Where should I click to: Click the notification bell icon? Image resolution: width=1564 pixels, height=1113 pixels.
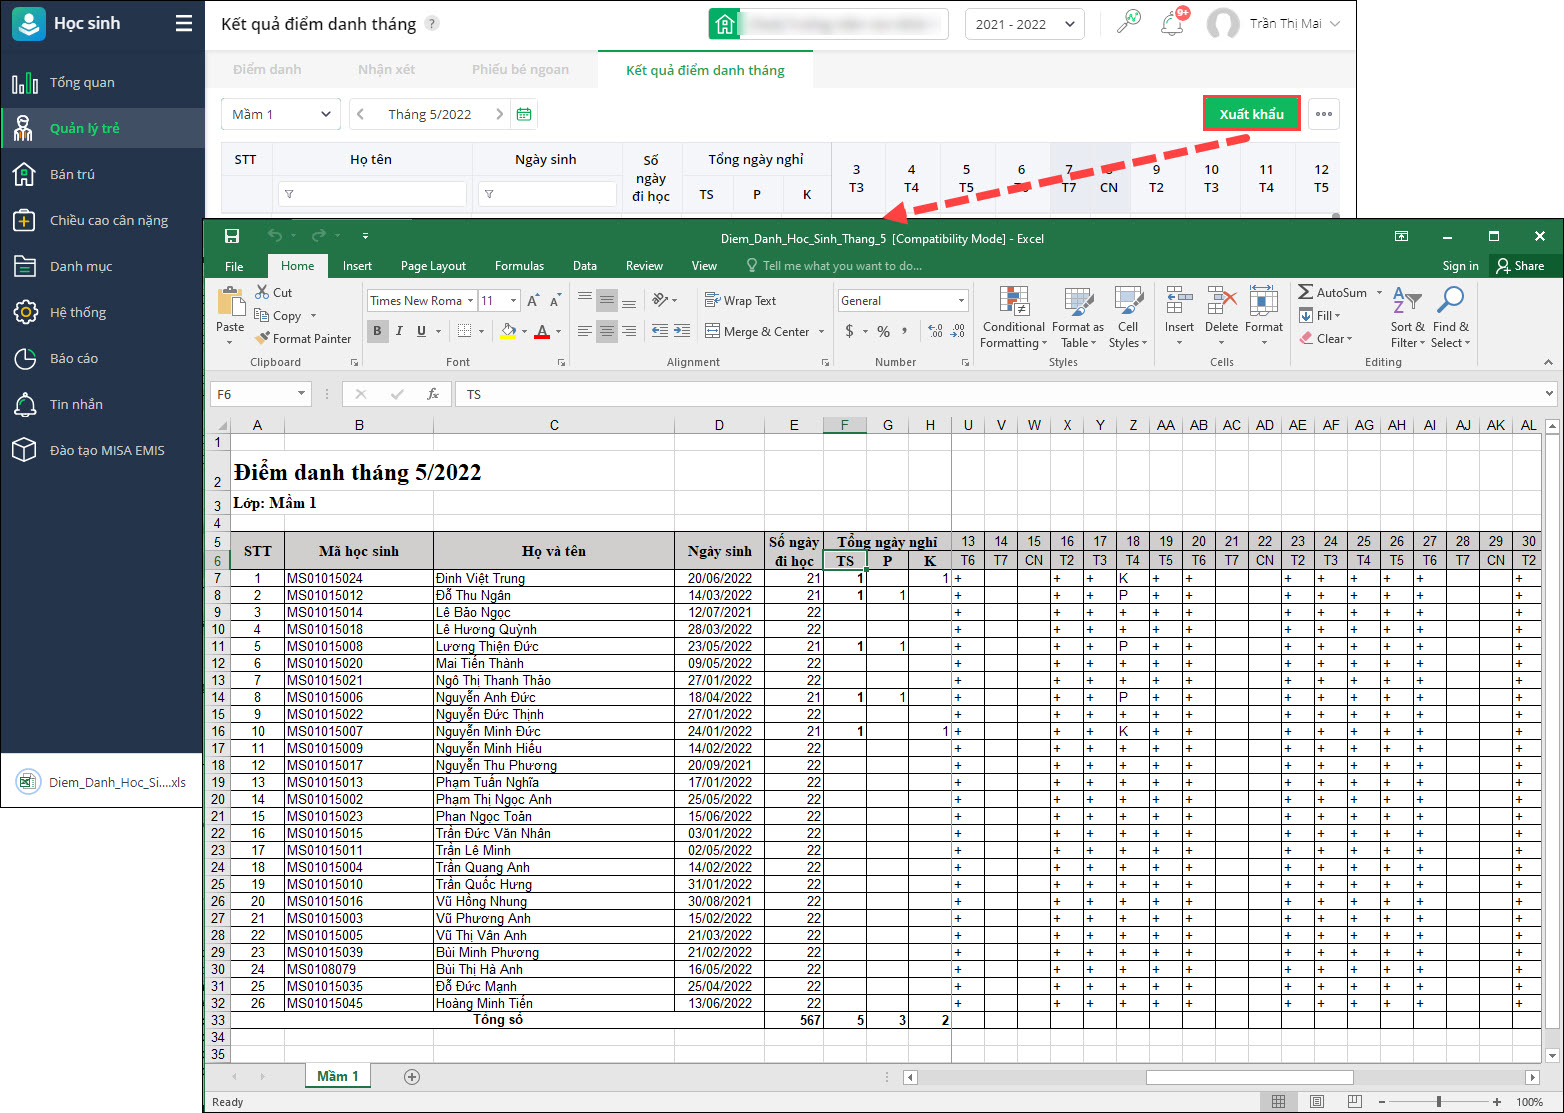1172,24
